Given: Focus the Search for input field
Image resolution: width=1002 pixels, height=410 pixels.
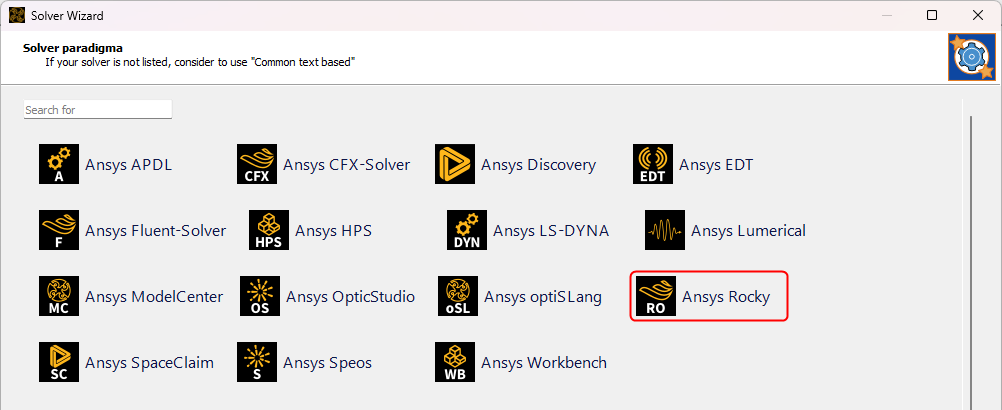Looking at the screenshot, I should point(98,109).
